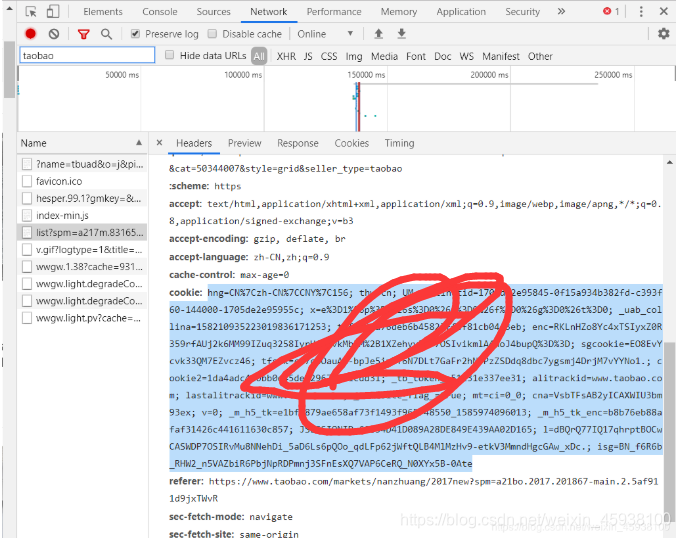Select the Headers sub-tab
The image size is (681, 538).
(x=194, y=143)
